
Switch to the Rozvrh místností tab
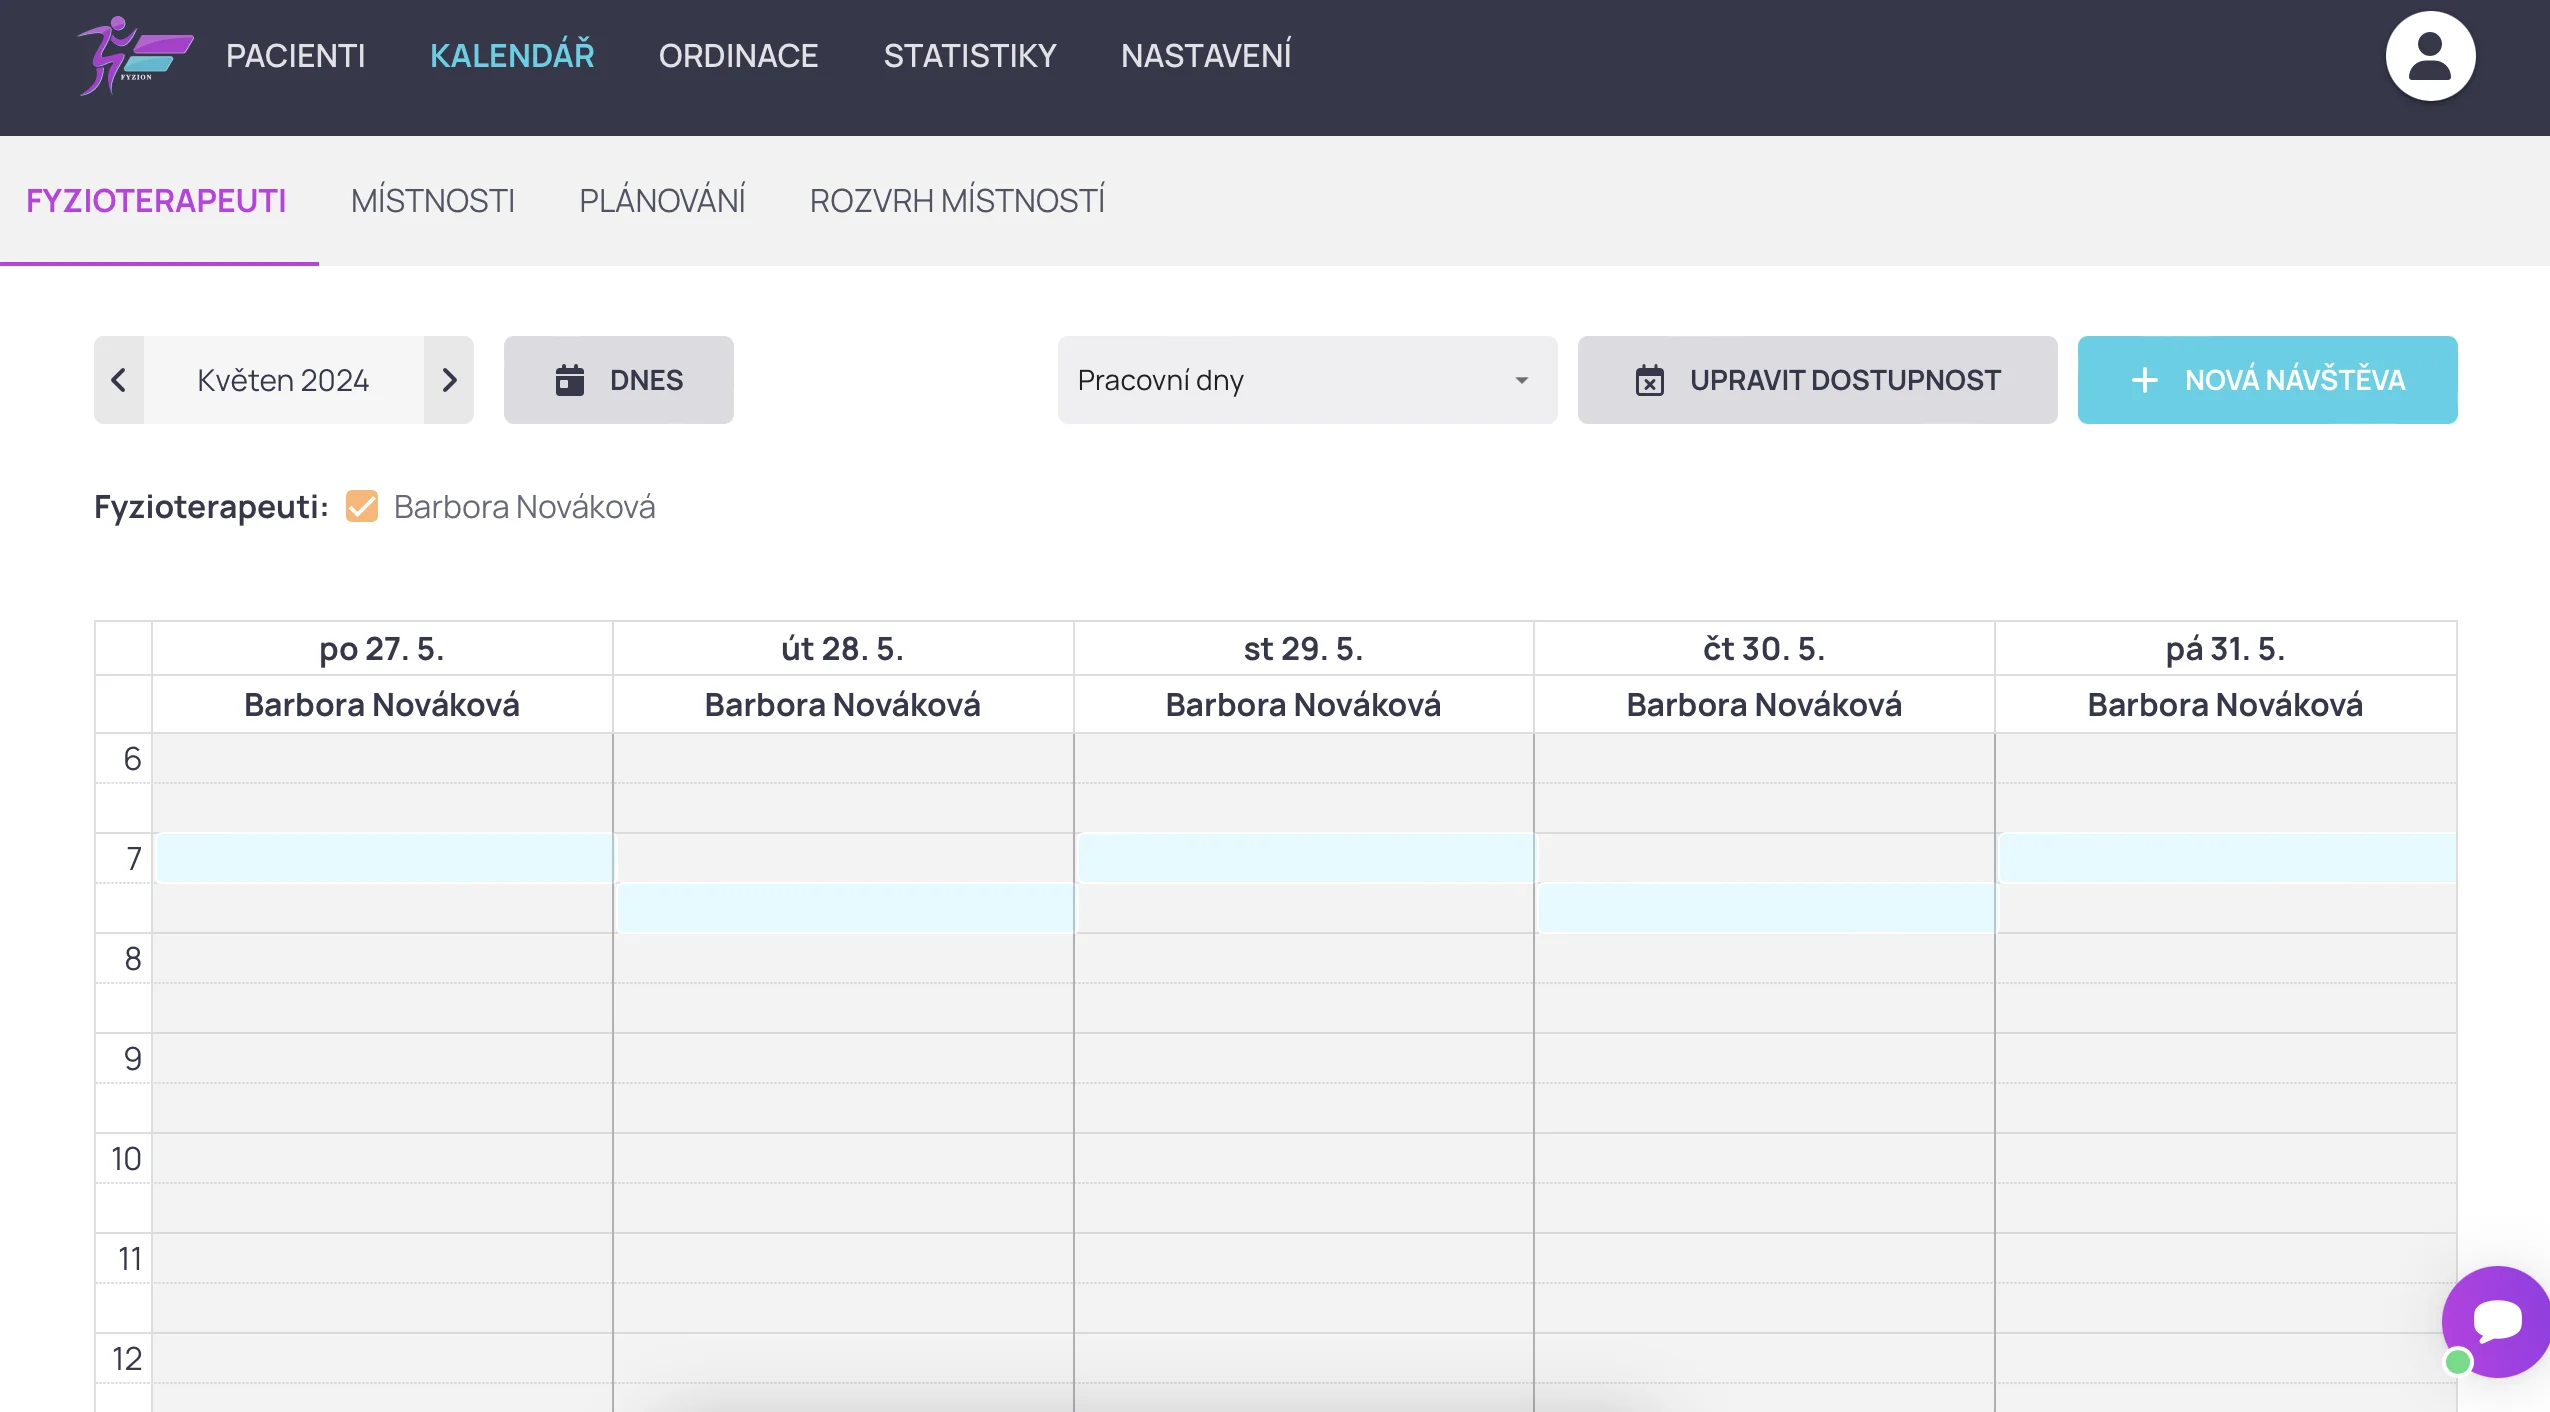click(957, 201)
